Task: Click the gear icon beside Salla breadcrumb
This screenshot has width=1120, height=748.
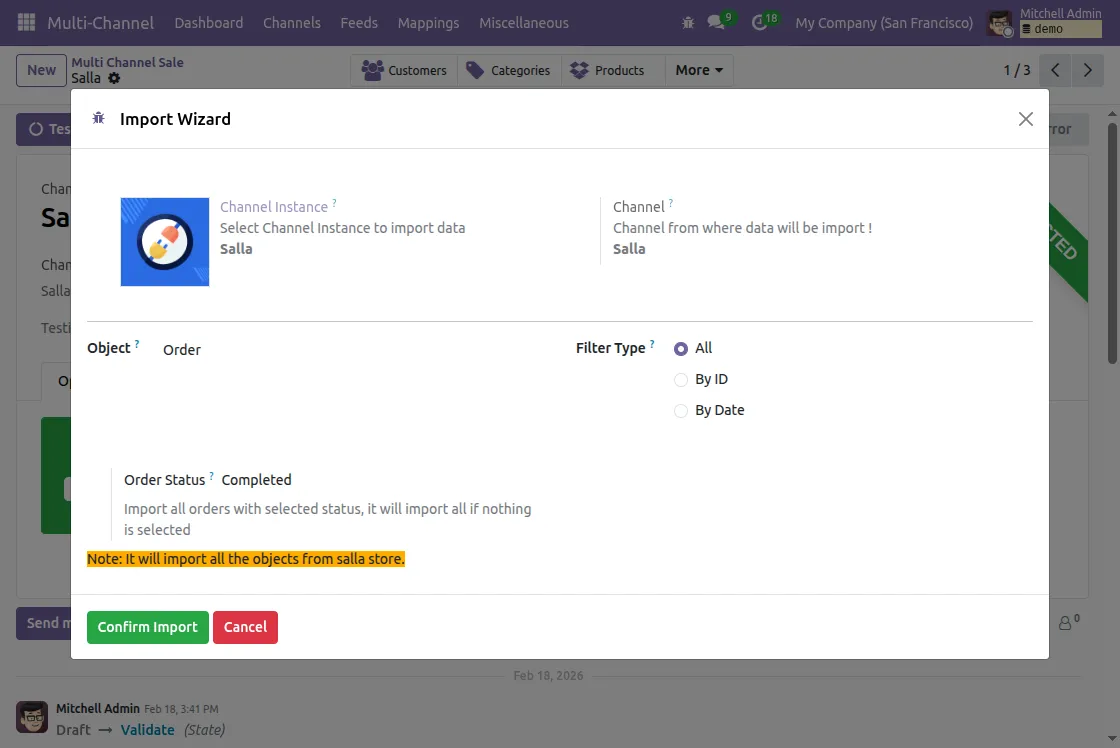Action: tap(113, 77)
